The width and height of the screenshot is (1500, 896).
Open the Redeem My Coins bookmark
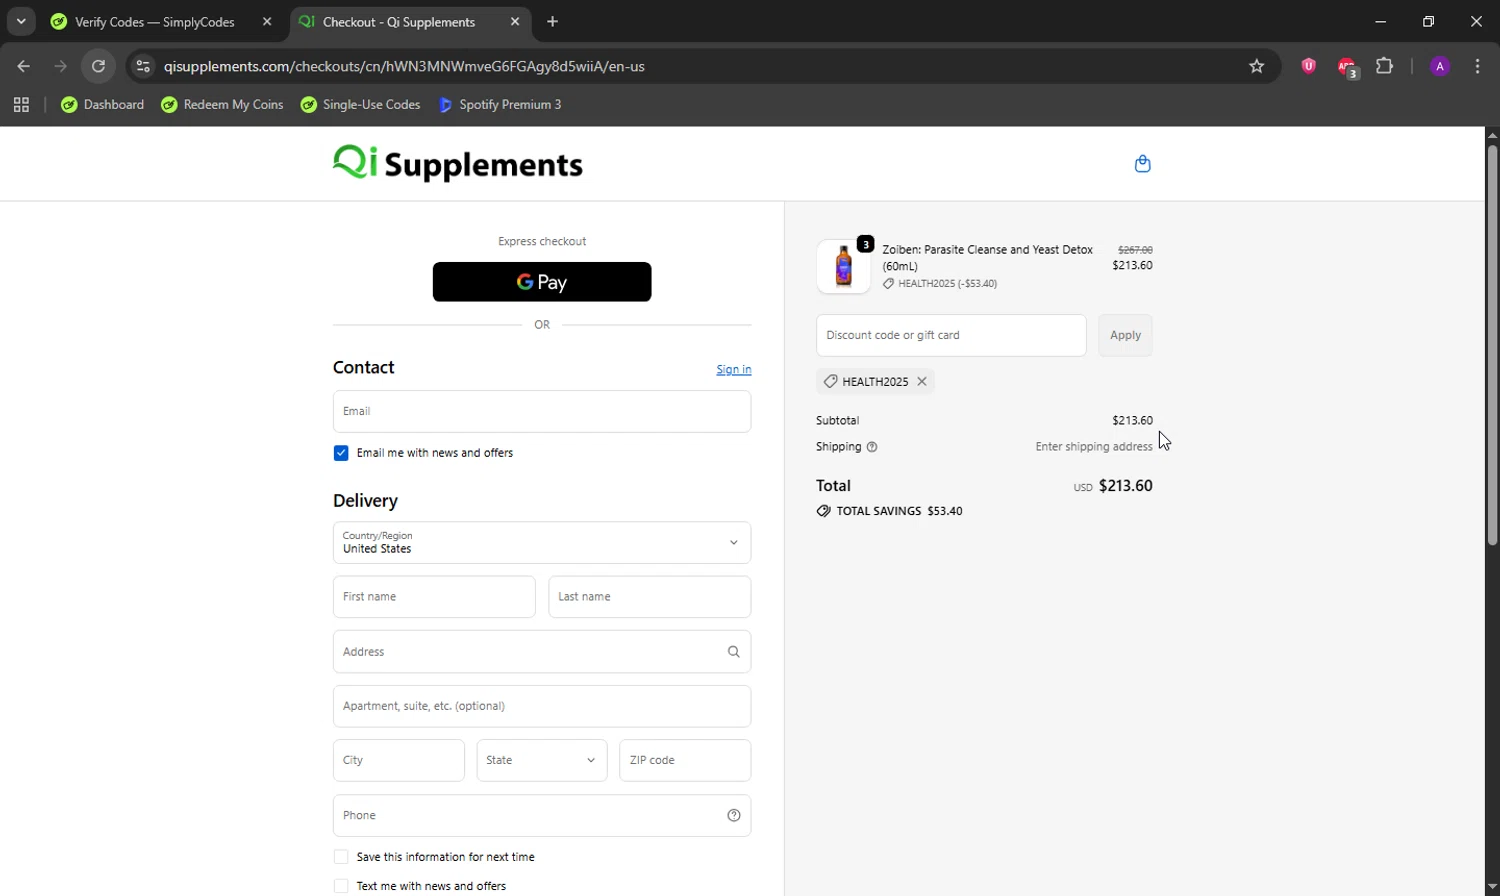tap(222, 104)
